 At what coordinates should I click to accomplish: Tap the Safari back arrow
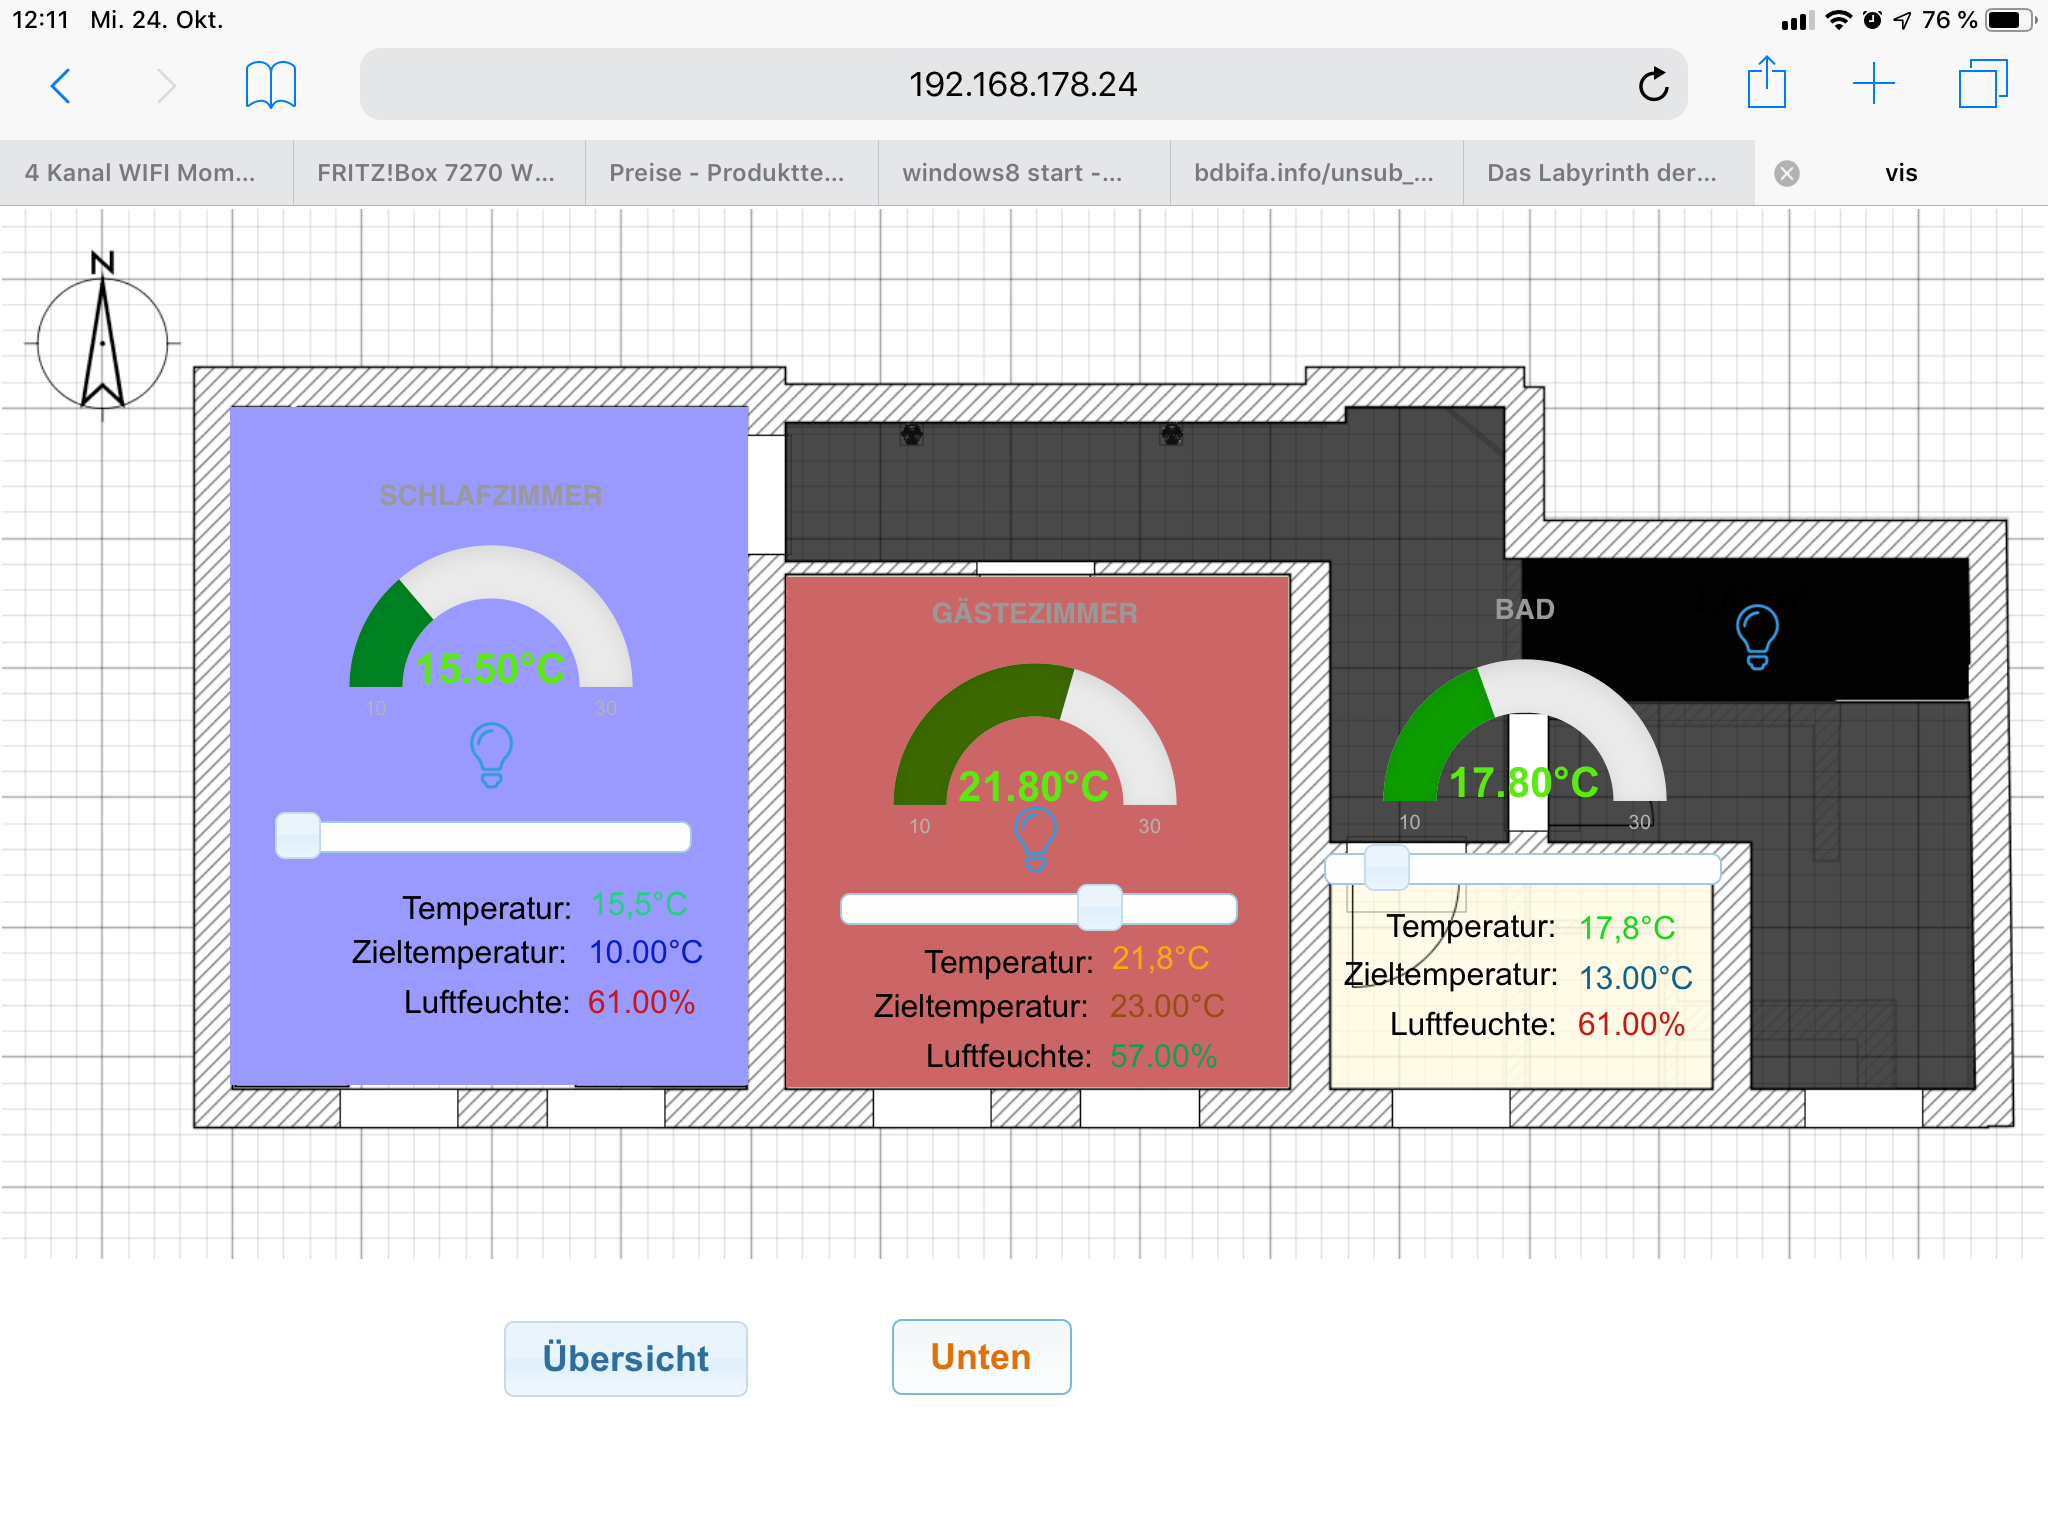[61, 86]
